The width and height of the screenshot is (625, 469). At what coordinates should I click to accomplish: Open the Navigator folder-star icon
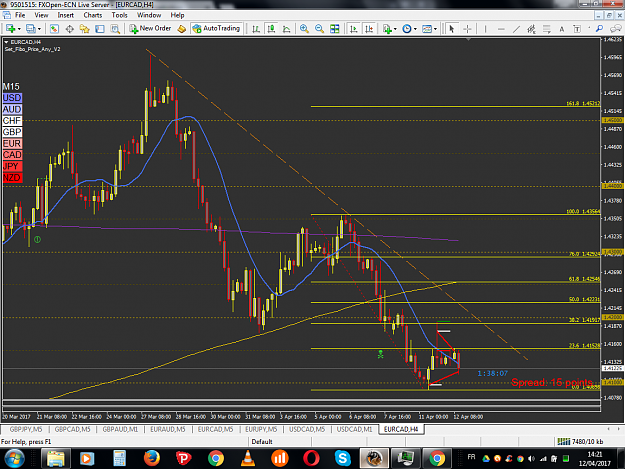(x=85, y=29)
